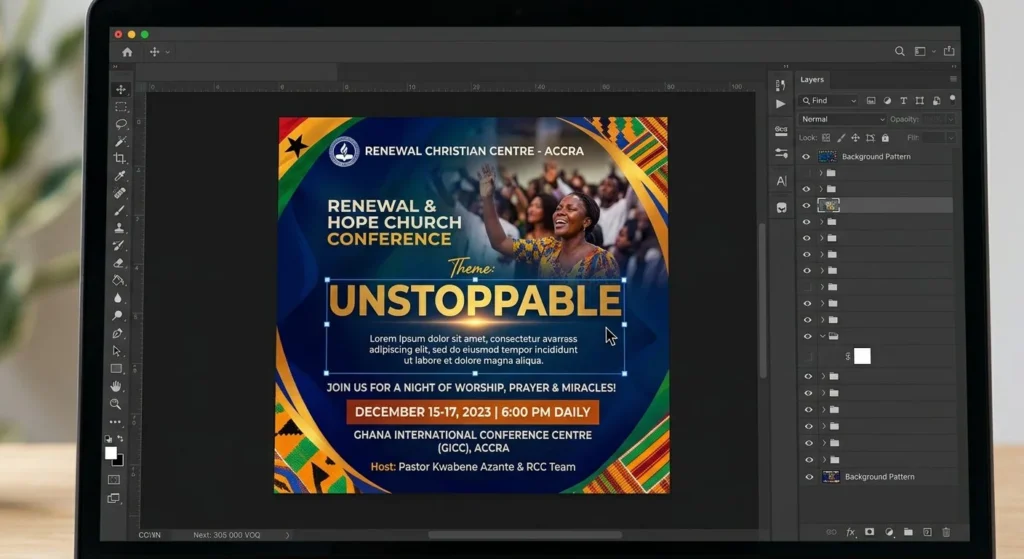Hide the expanded group's eye icon
This screenshot has height=559, width=1024.
(x=808, y=336)
